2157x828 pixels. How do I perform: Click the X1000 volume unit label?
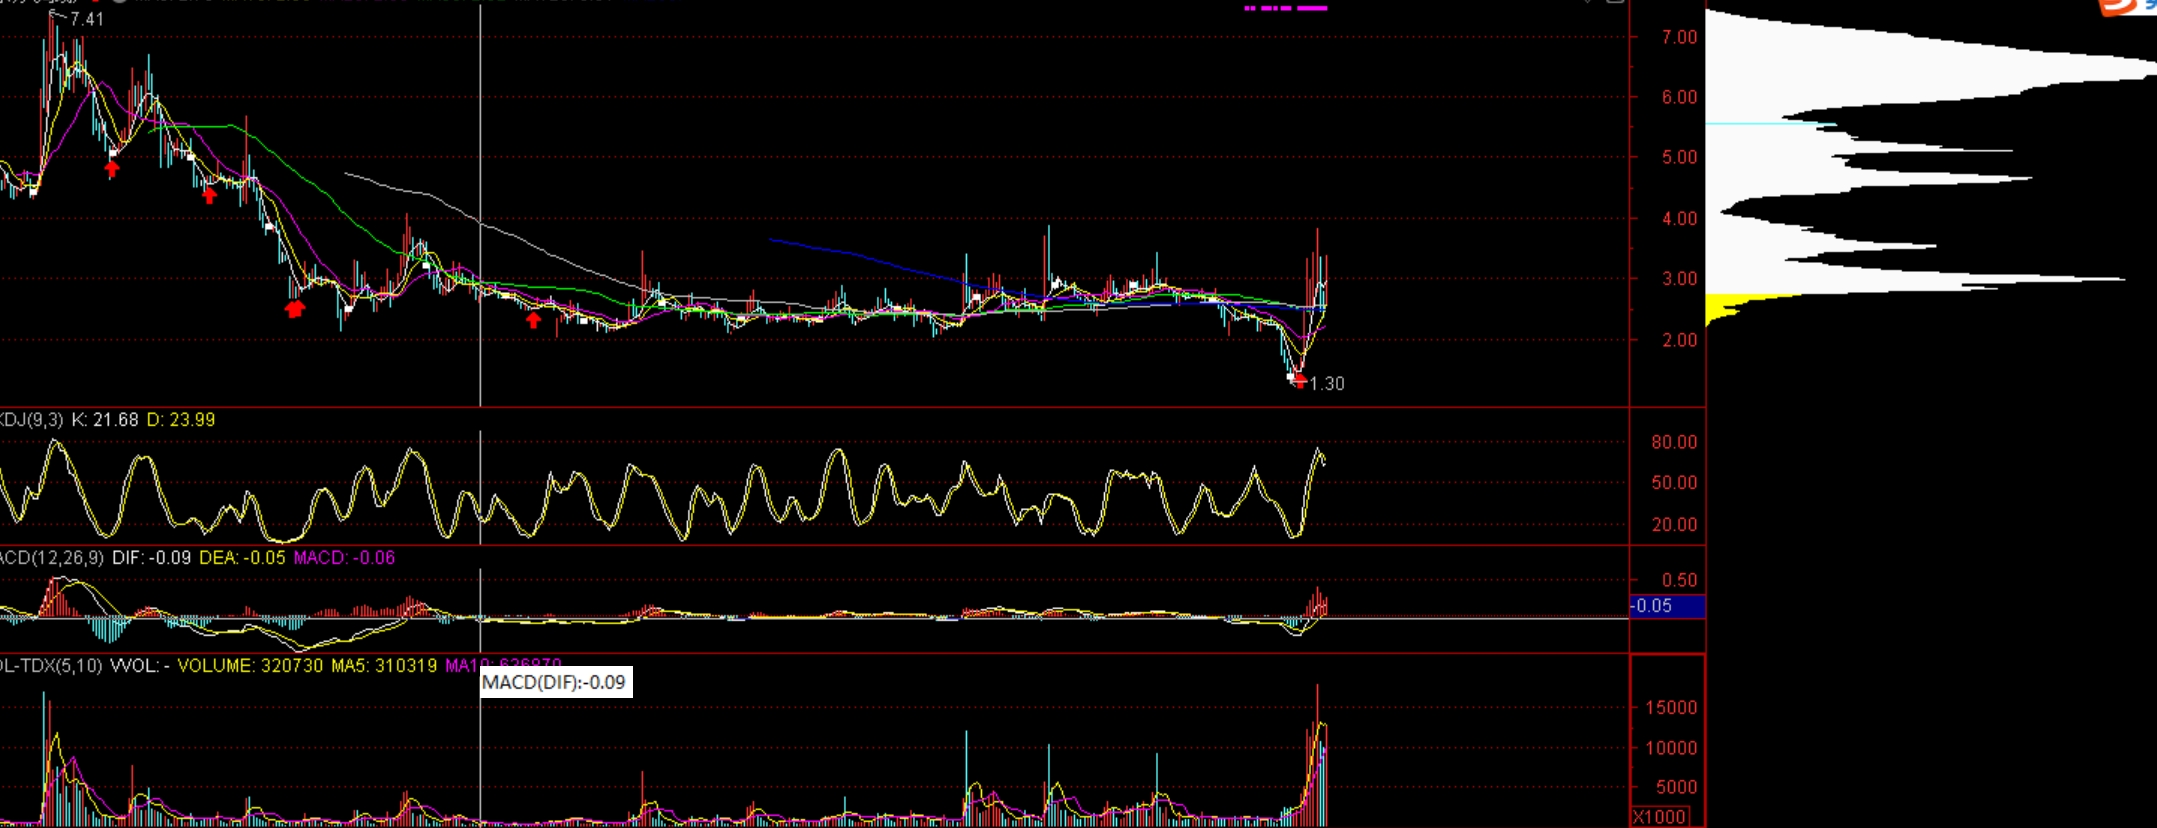click(1659, 817)
